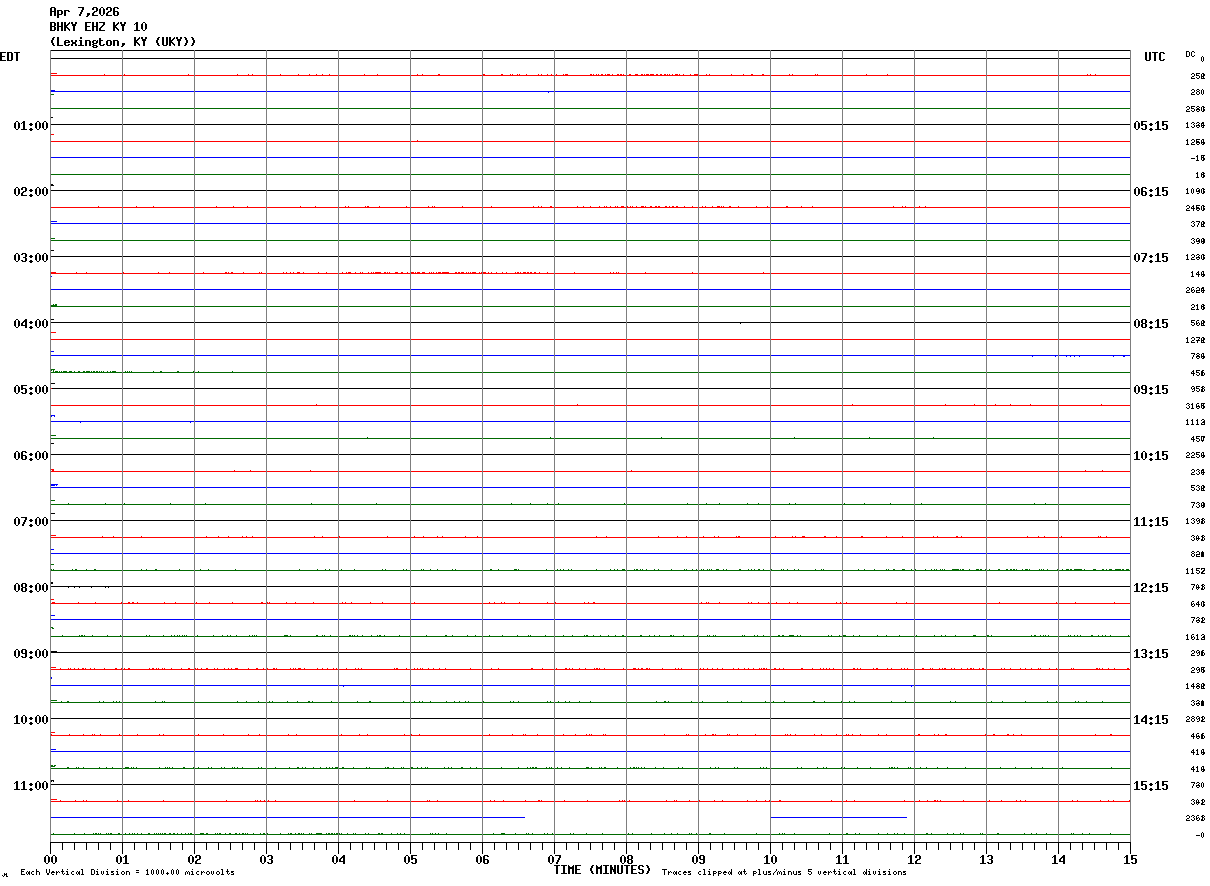Click minute tick label "07" on time axis
This screenshot has width=1210, height=886.
point(554,859)
